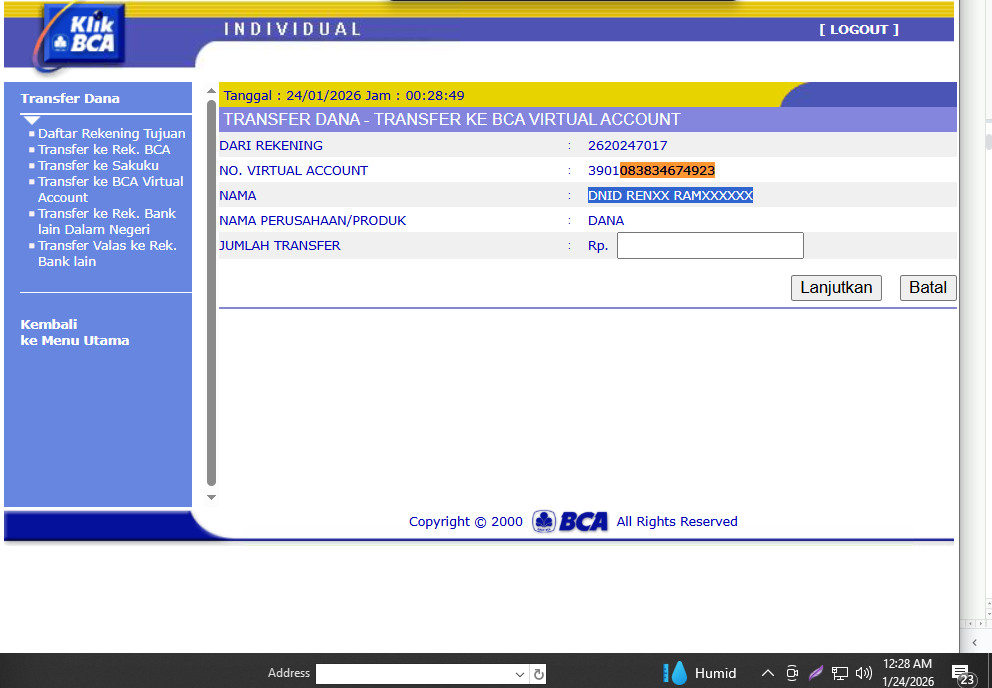Viewport: 992px width, 688px height.
Task: Click the sidebar vertical scrollbar thumb
Action: click(x=211, y=293)
